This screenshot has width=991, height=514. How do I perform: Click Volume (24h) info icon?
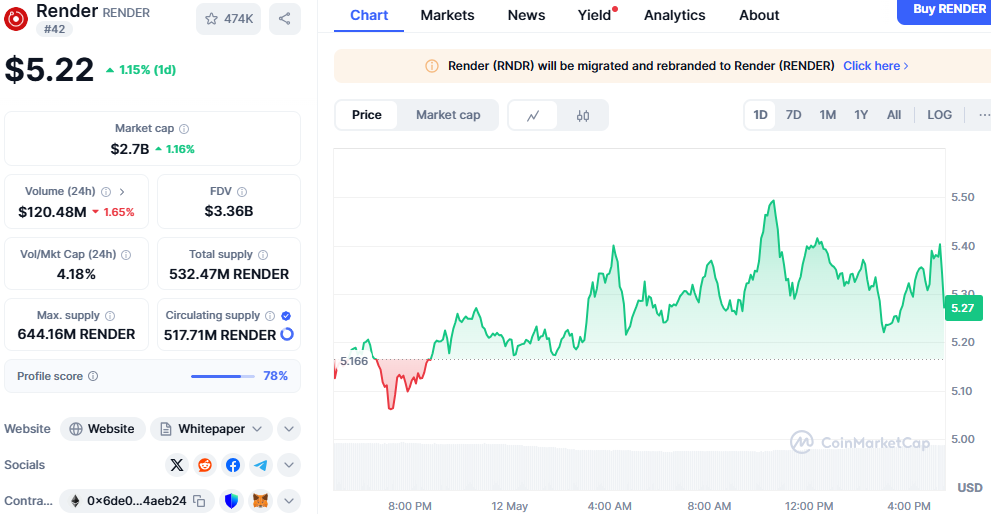coord(106,192)
